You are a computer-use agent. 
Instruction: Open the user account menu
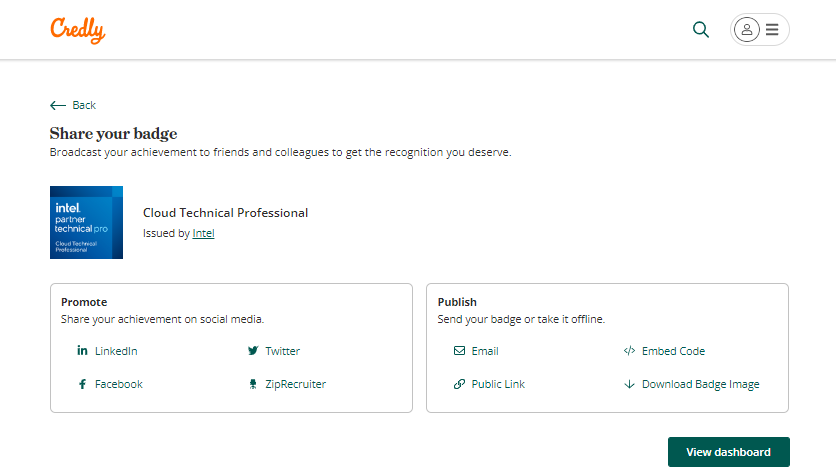760,30
